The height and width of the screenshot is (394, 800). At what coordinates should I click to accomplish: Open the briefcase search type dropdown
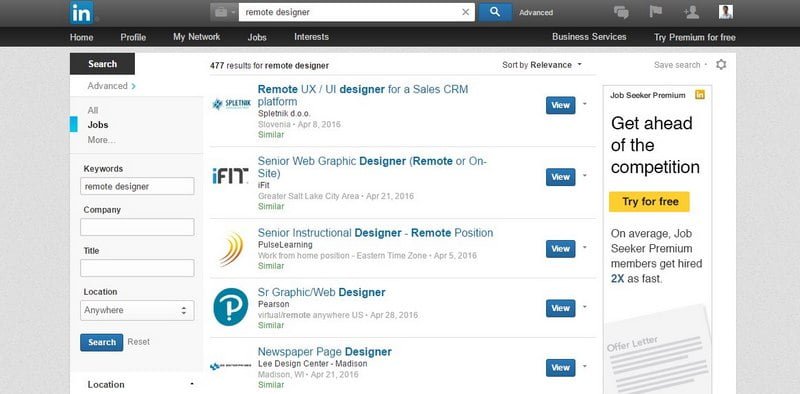(224, 12)
